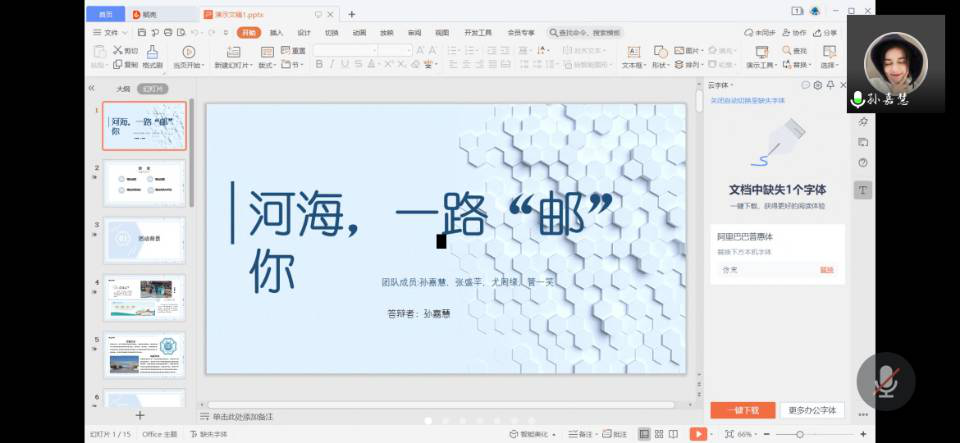Click the Shapes icon in ribbon
960x443 pixels.
tap(660, 51)
